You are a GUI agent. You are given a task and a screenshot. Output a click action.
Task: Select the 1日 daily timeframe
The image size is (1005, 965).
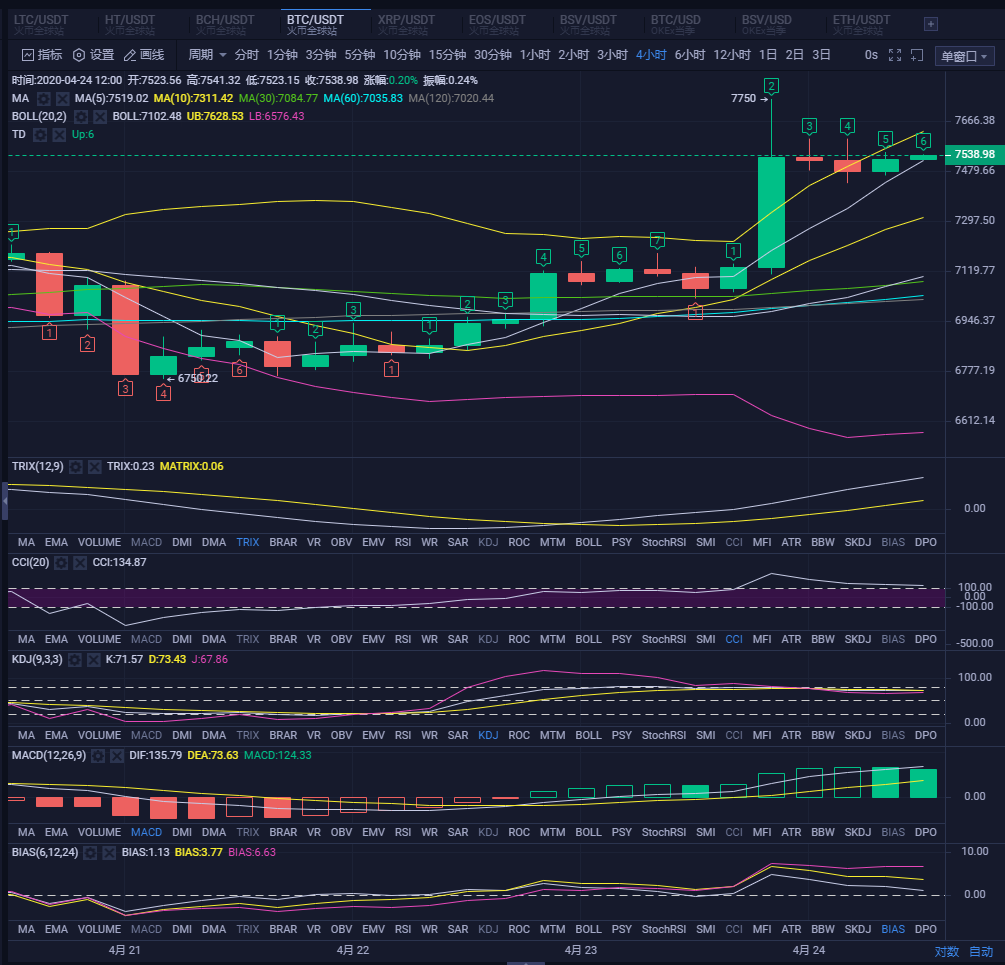point(767,55)
